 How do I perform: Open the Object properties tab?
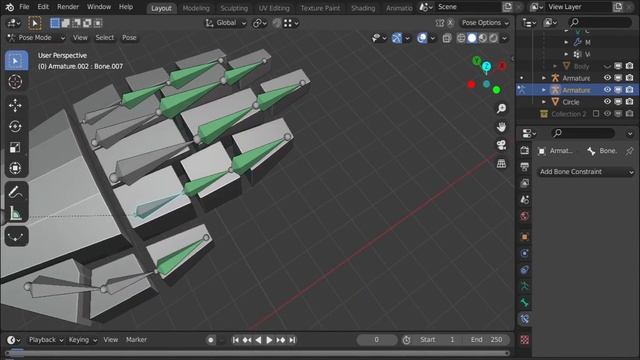tap(524, 237)
